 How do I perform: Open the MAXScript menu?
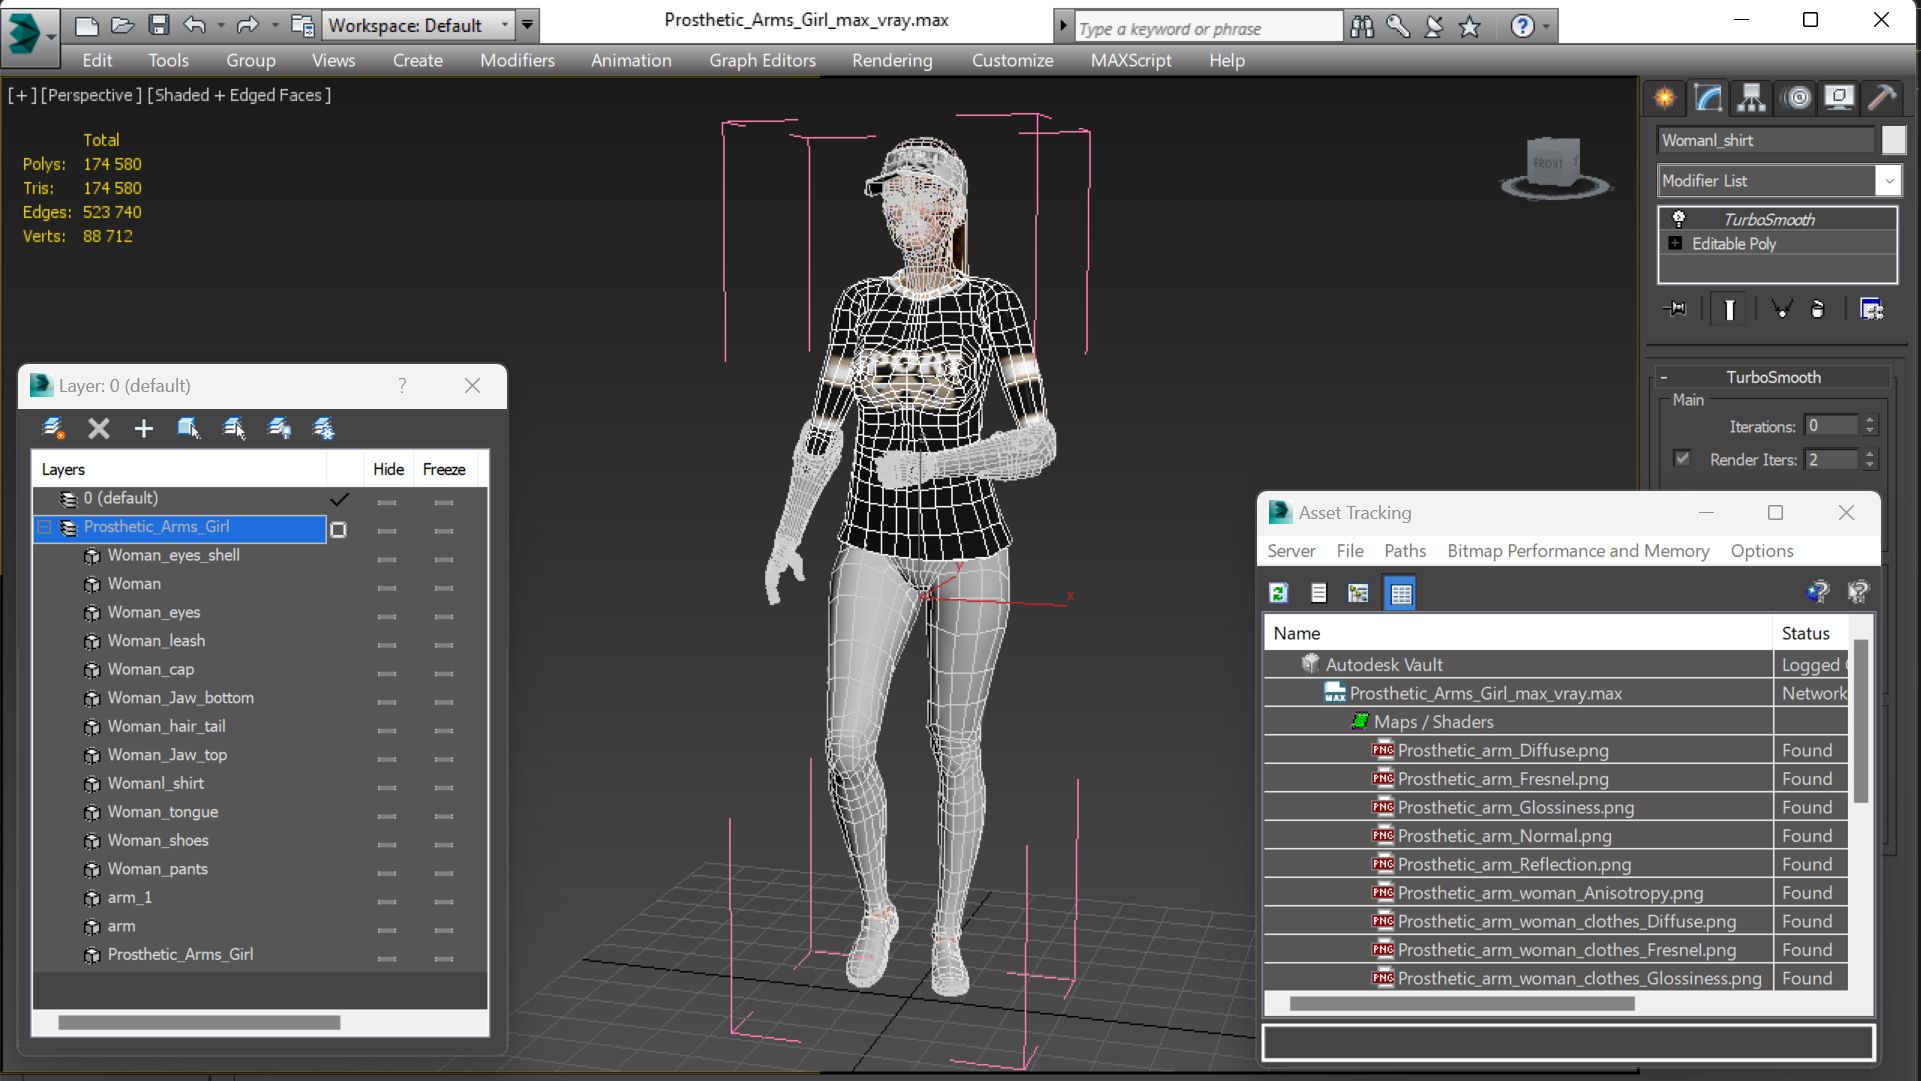pyautogui.click(x=1131, y=60)
